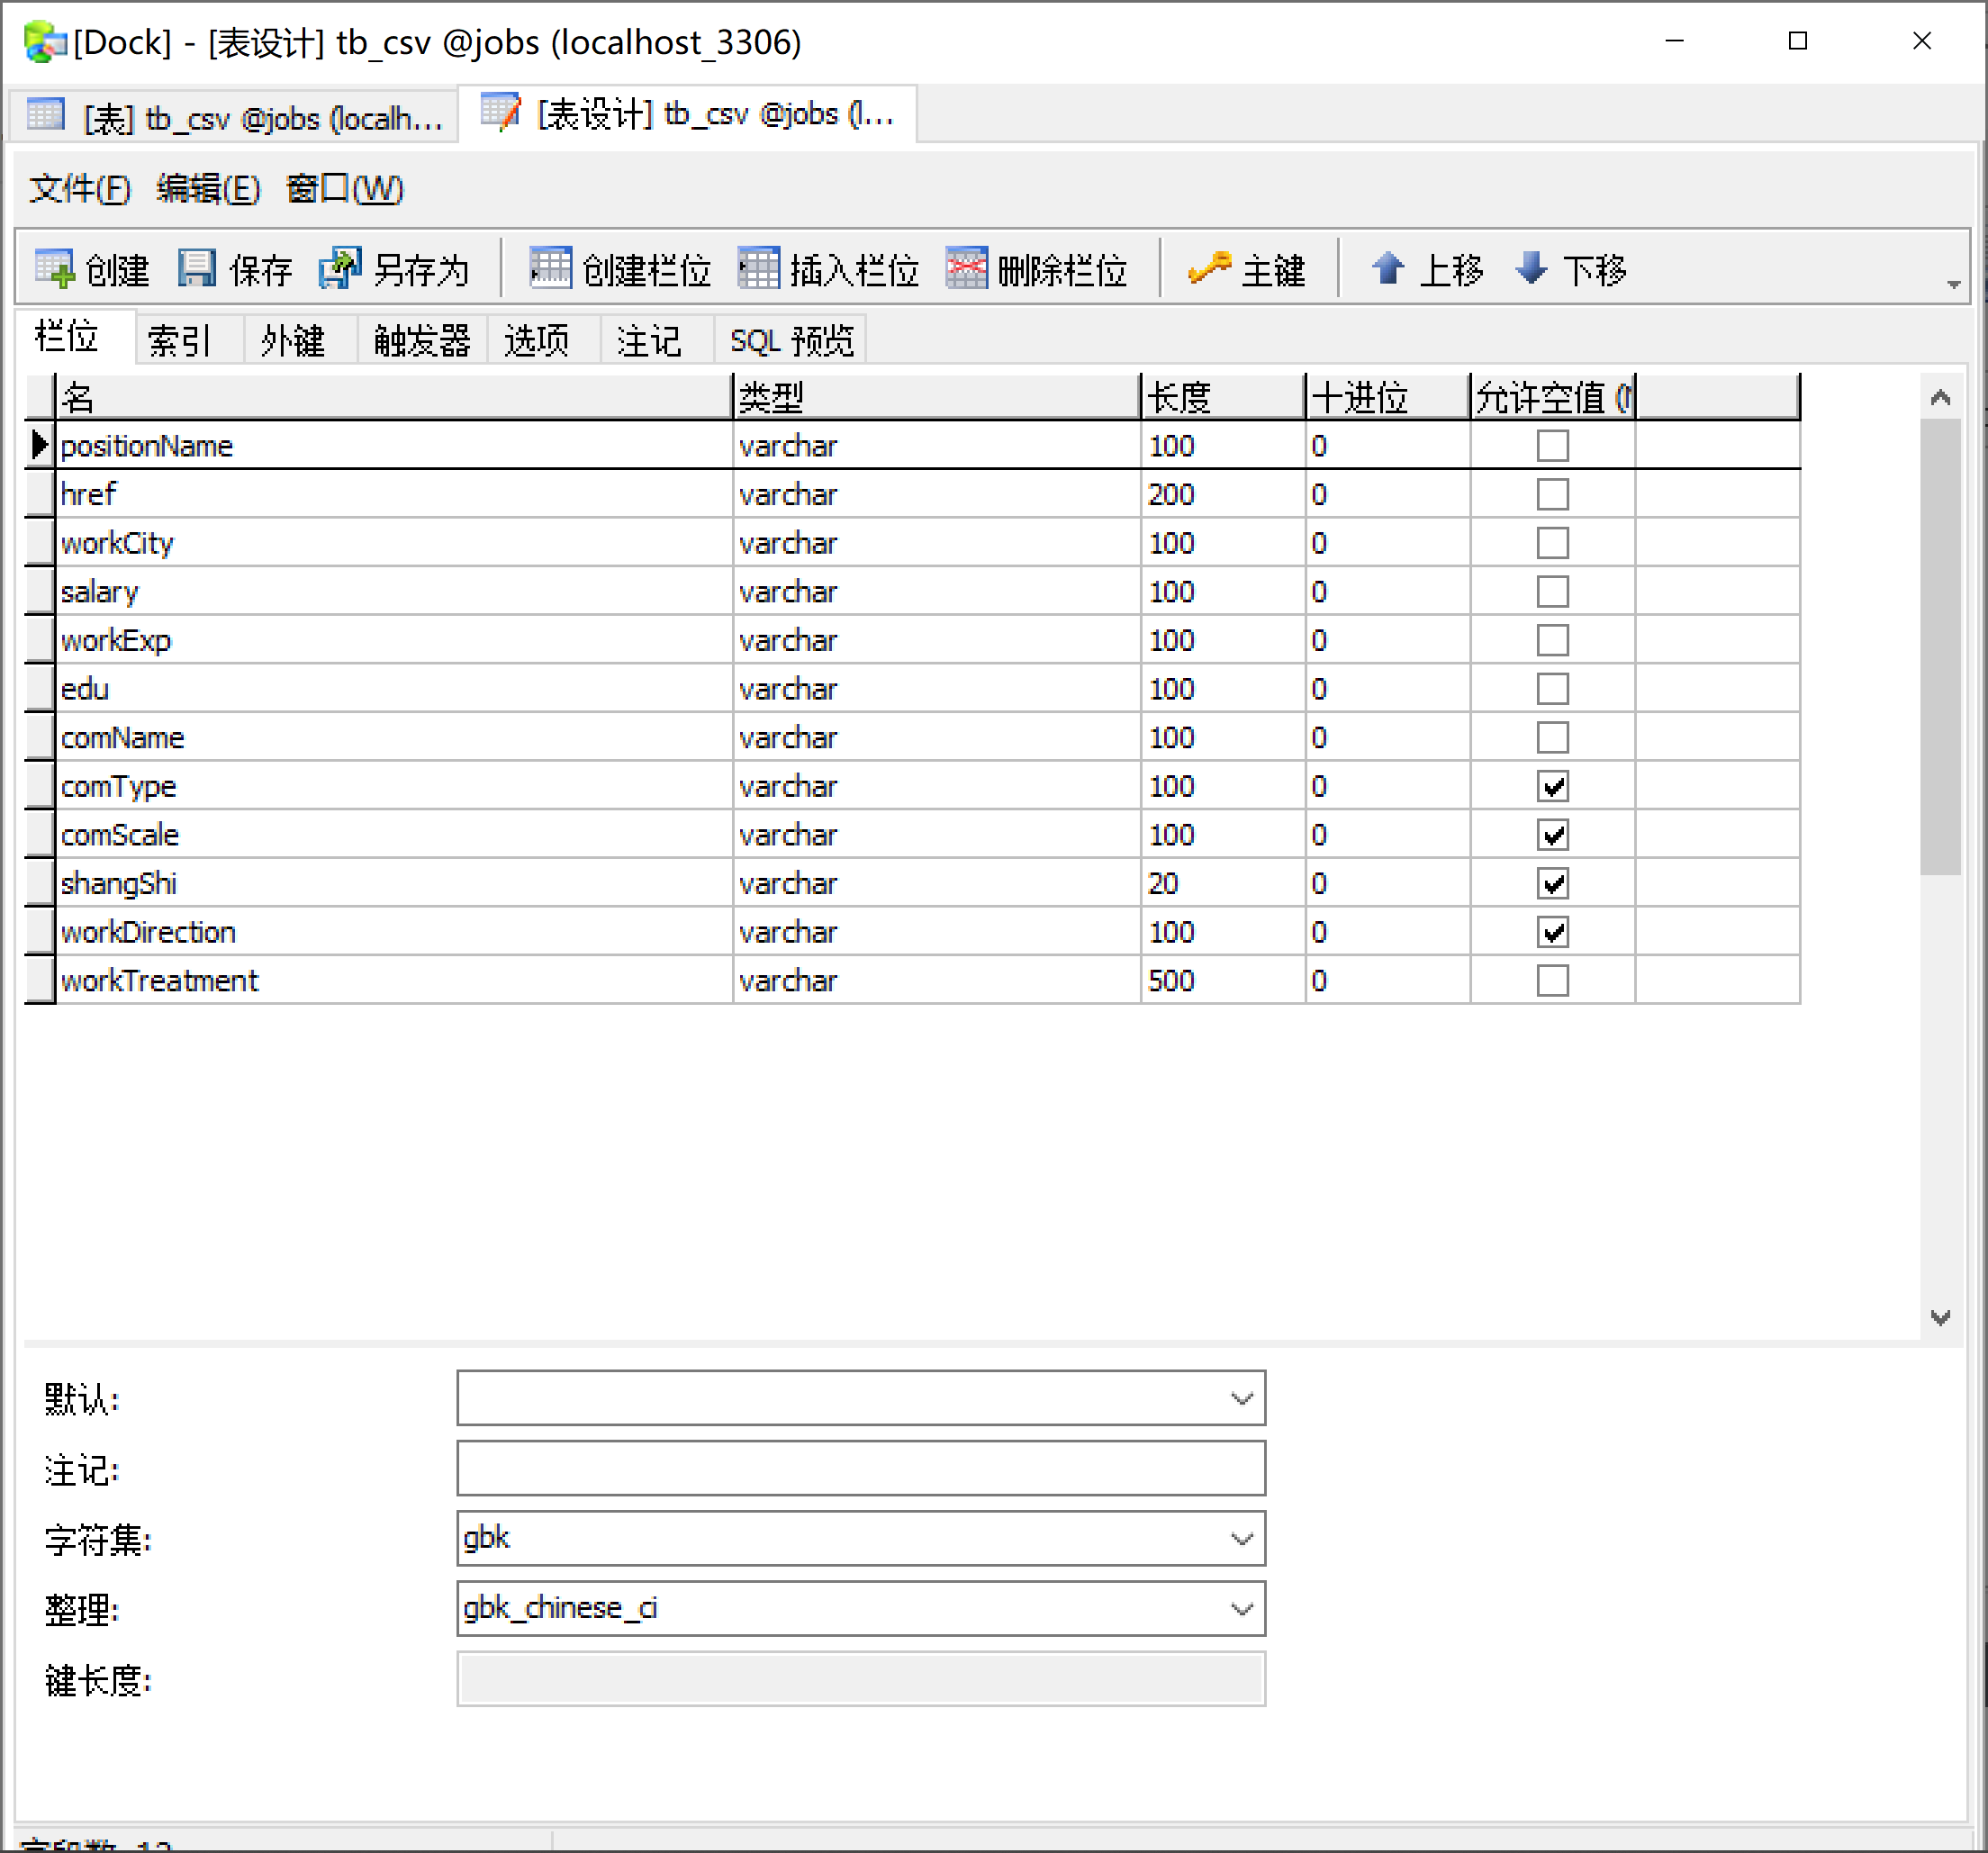Expand the 整理 gbk_chinese_ci dropdown
Screen dimensions: 1988x1853
(x=1241, y=1608)
